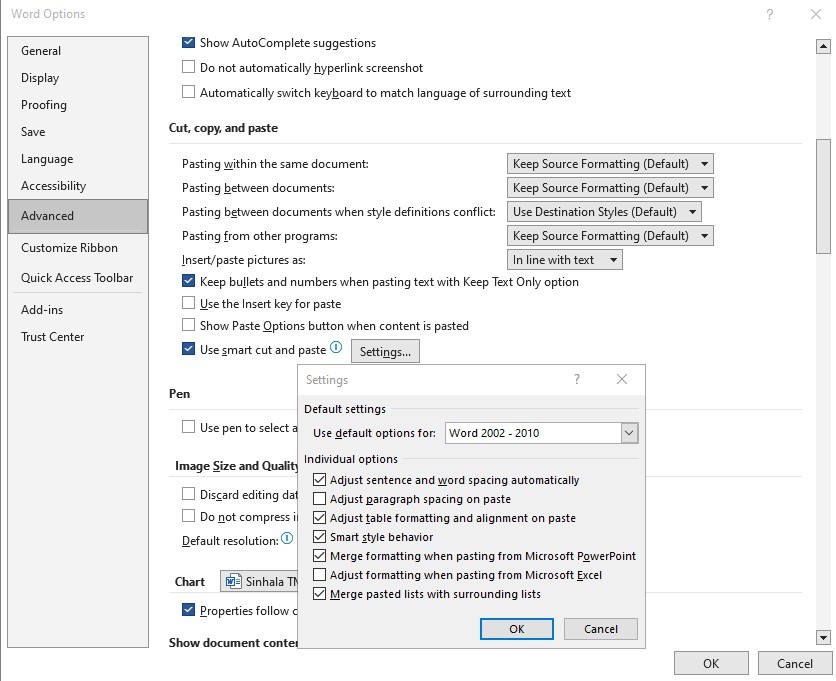Open Quick Access Toolbar category
The image size is (836, 681).
coord(78,278)
